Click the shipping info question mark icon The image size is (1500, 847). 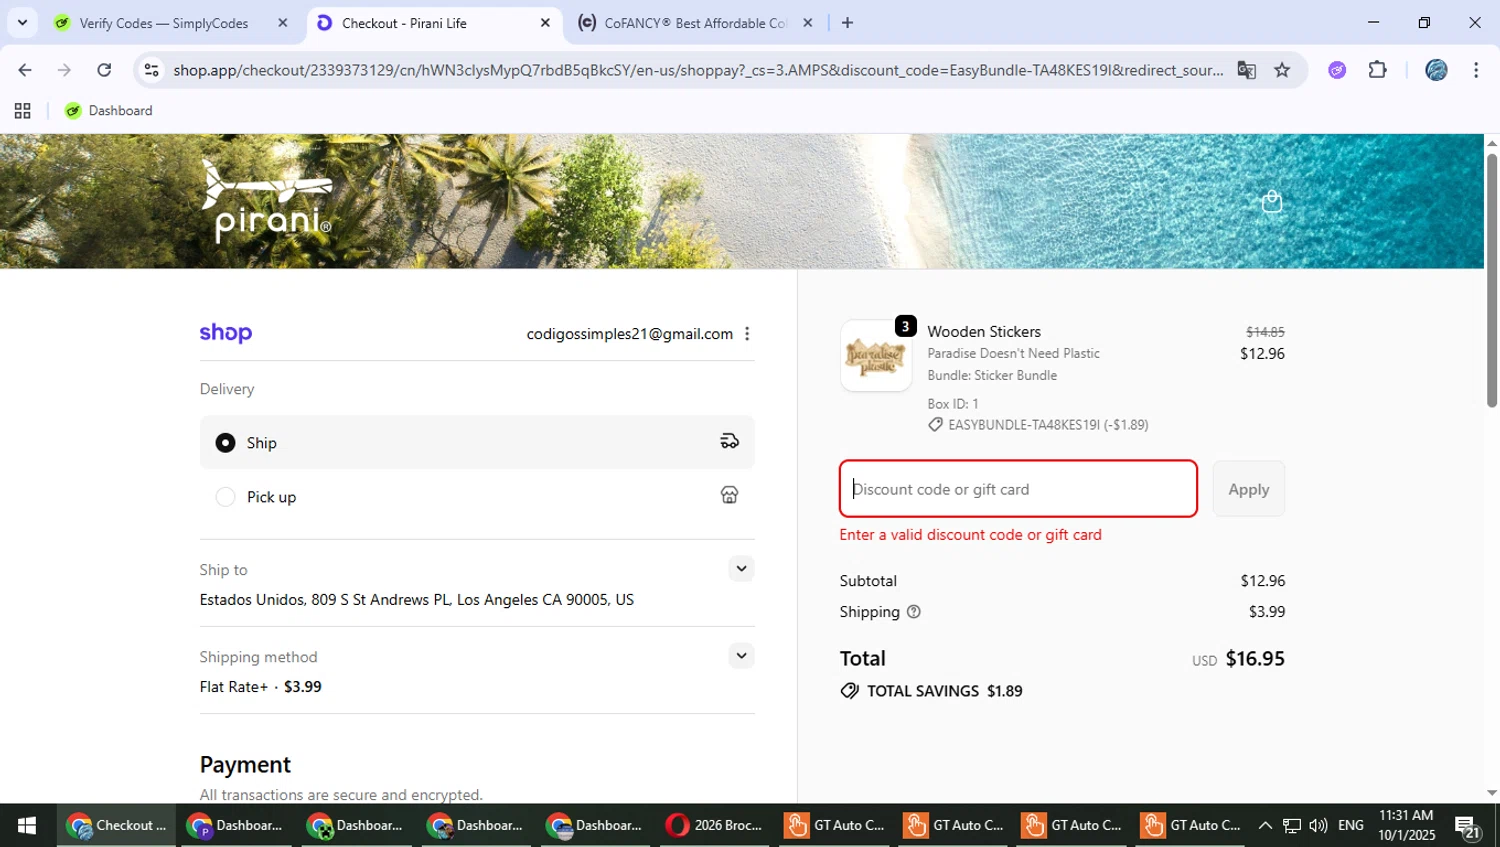coord(913,612)
